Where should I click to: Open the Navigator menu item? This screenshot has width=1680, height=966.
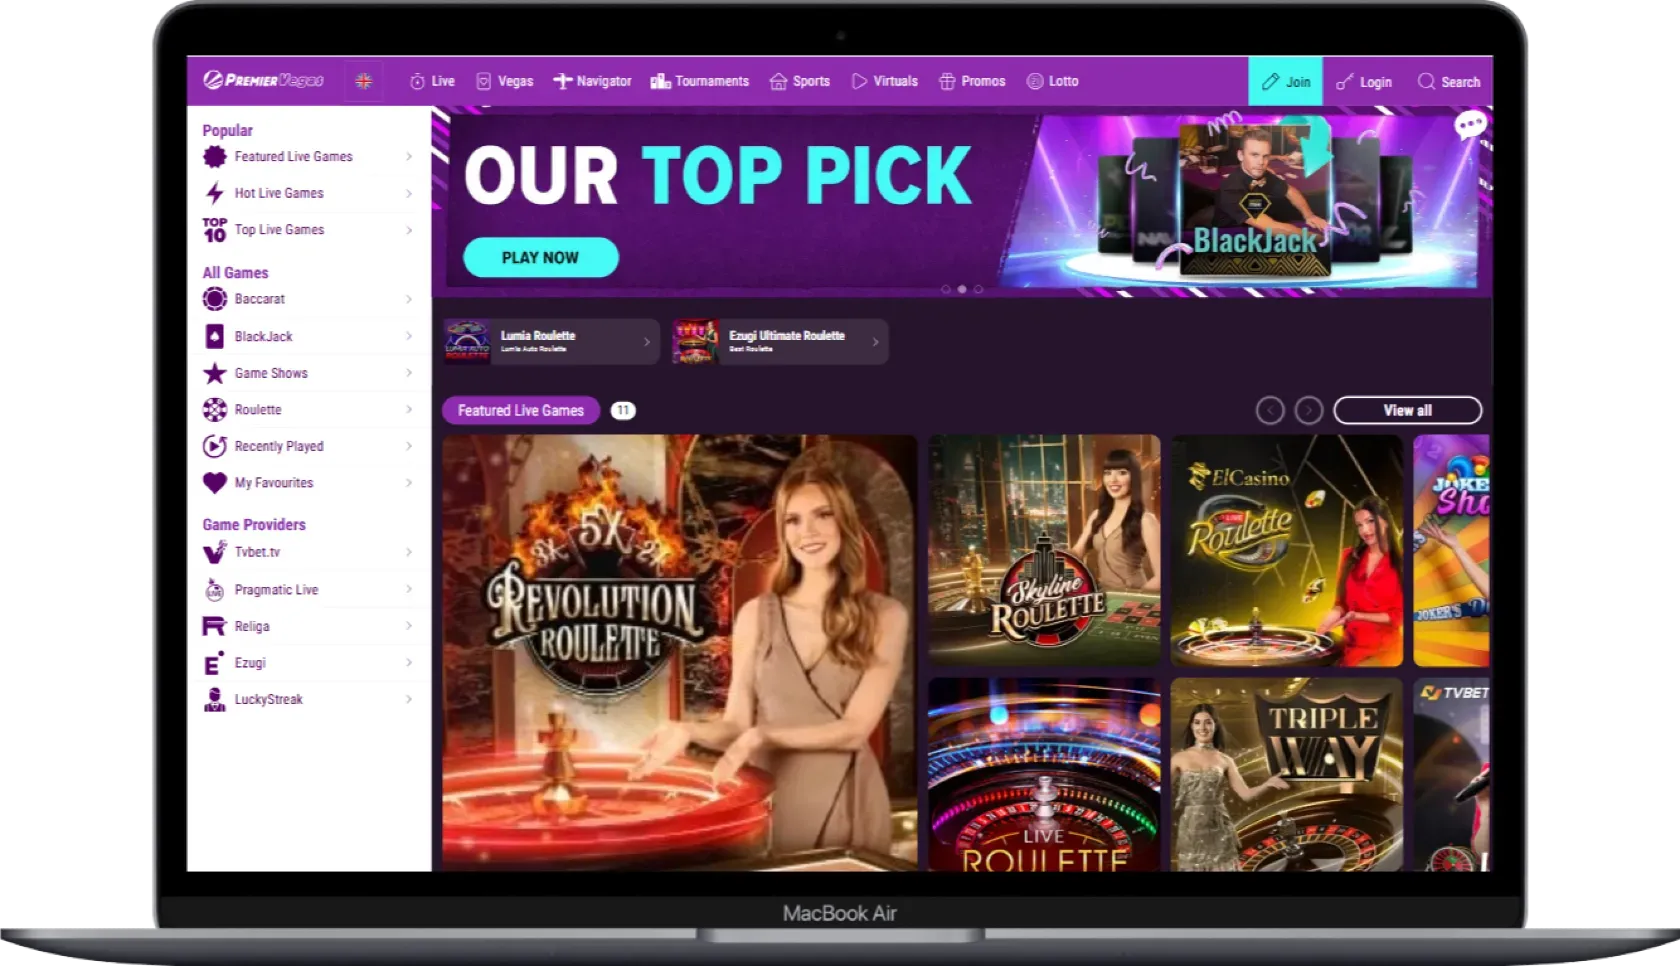pyautogui.click(x=592, y=81)
